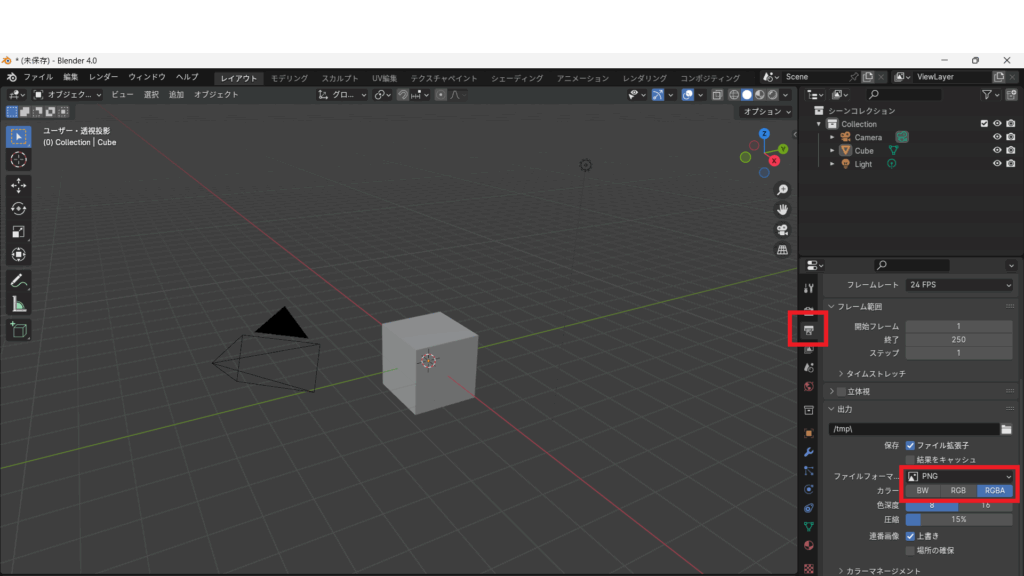The width and height of the screenshot is (1024, 576).
Task: Browse output folder with the folder icon
Action: click(x=1006, y=429)
